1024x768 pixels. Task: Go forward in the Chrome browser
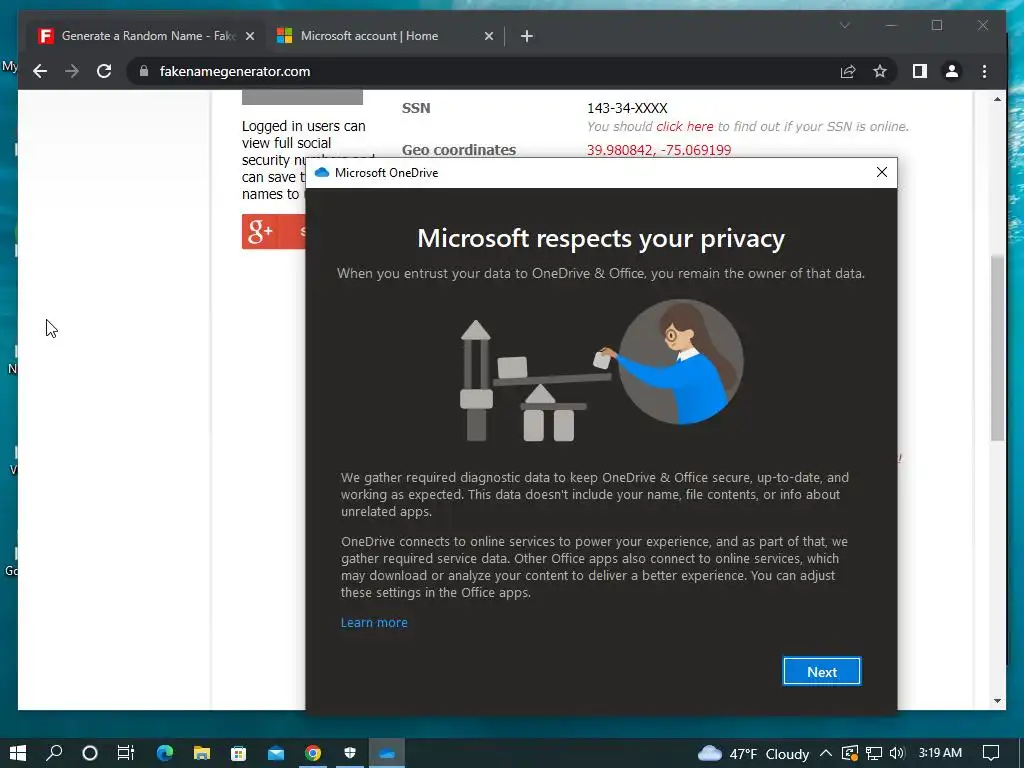72,71
